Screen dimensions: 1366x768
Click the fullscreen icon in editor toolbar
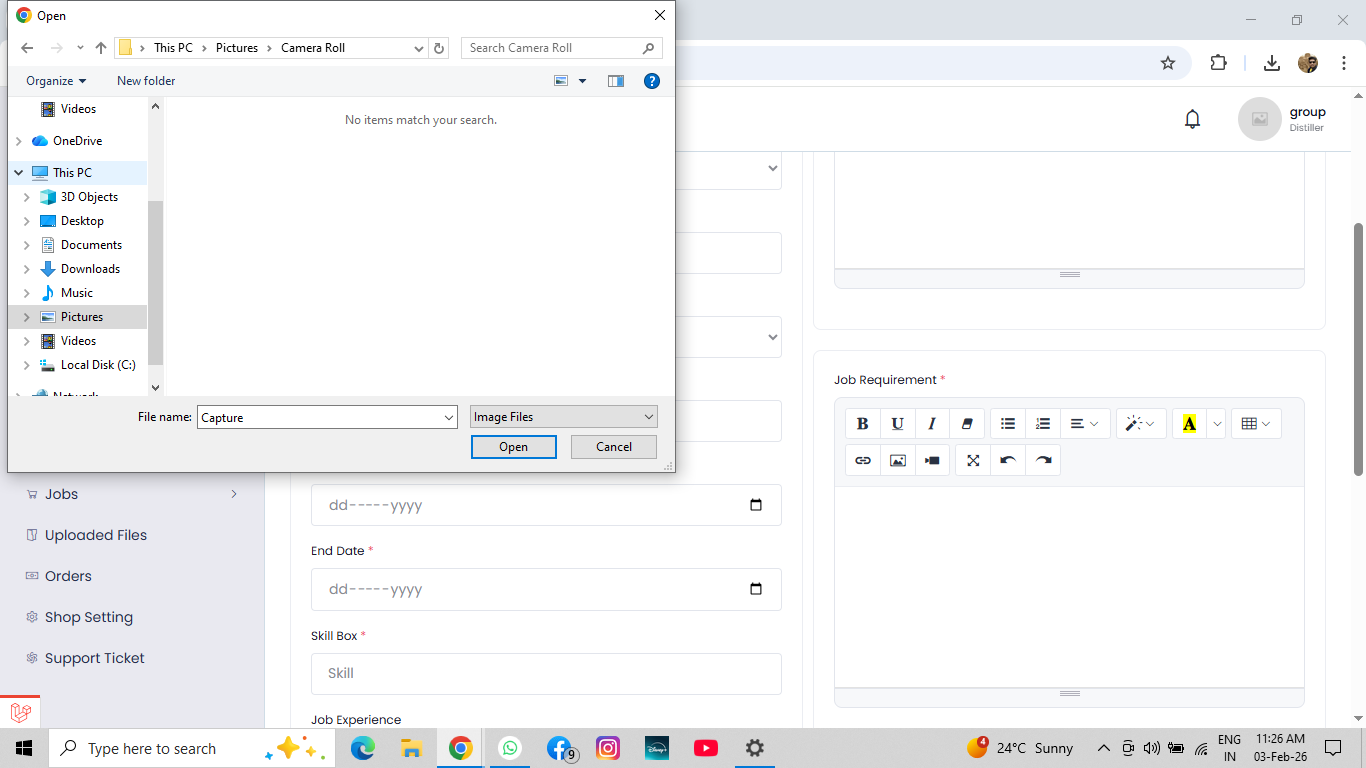tap(972, 460)
